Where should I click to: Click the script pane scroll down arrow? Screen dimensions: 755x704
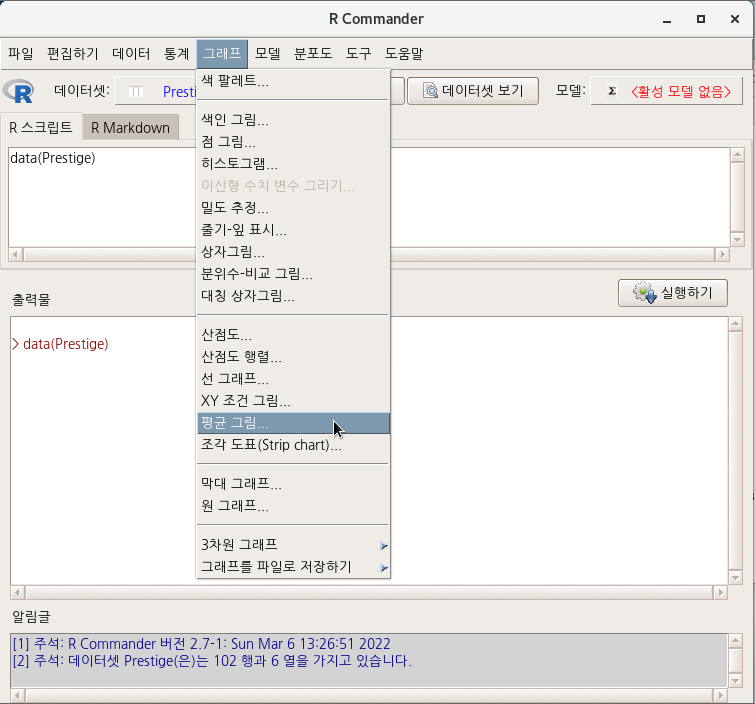[x=737, y=239]
